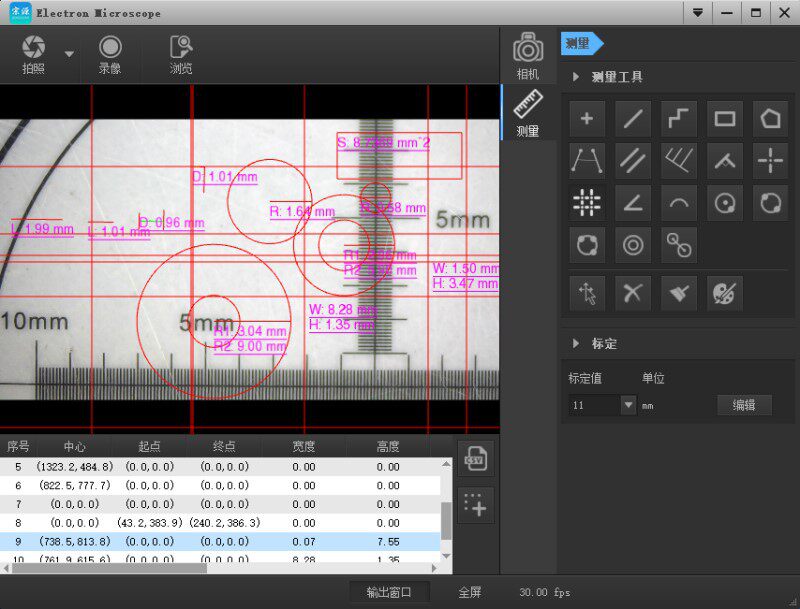Choose the arc measurement tool

(679, 204)
